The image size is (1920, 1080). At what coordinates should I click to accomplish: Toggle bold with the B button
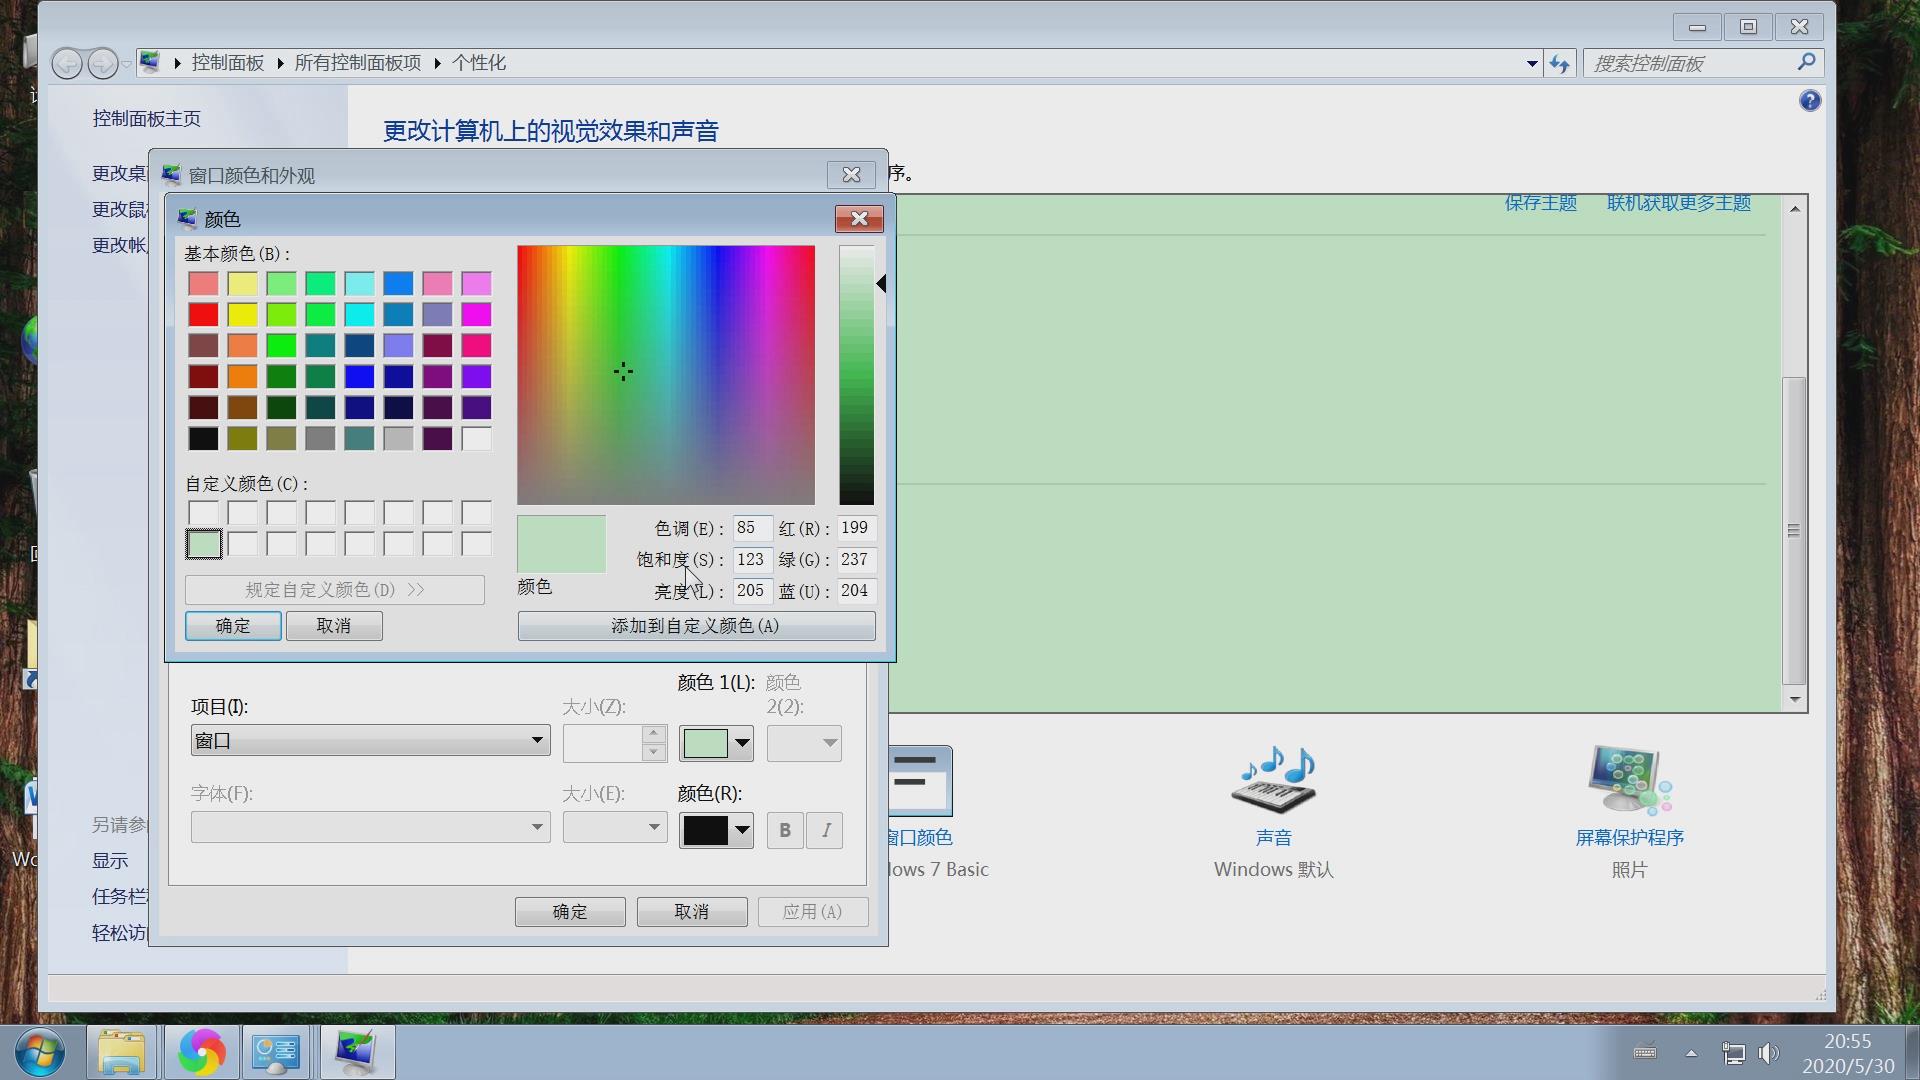pos(784,830)
